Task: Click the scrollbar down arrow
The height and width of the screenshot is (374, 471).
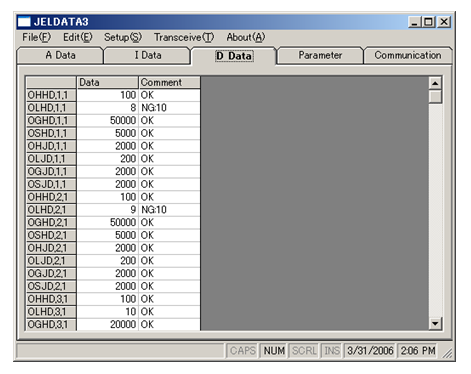Action: click(435, 323)
